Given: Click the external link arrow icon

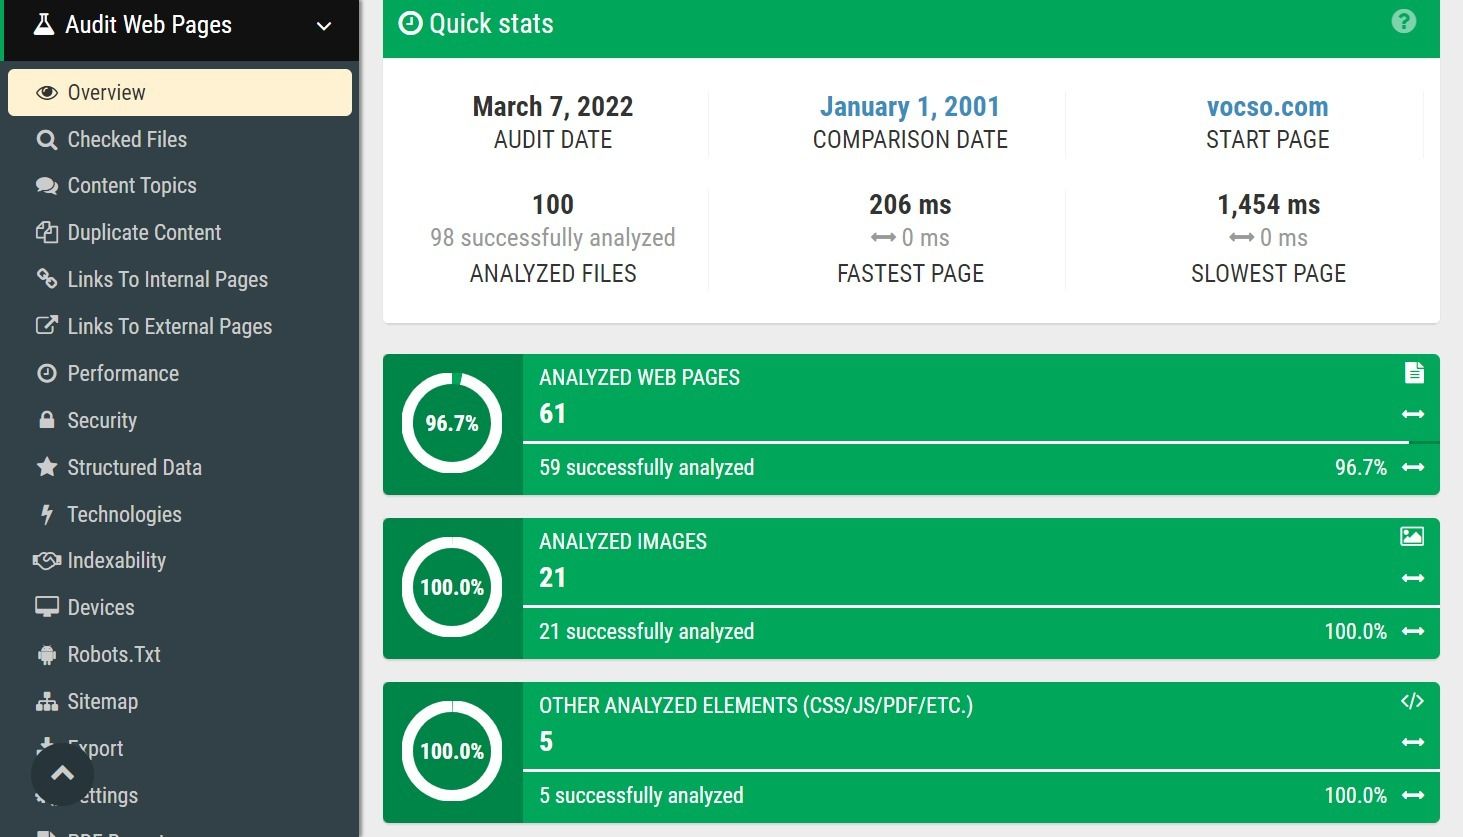Looking at the screenshot, I should point(47,325).
